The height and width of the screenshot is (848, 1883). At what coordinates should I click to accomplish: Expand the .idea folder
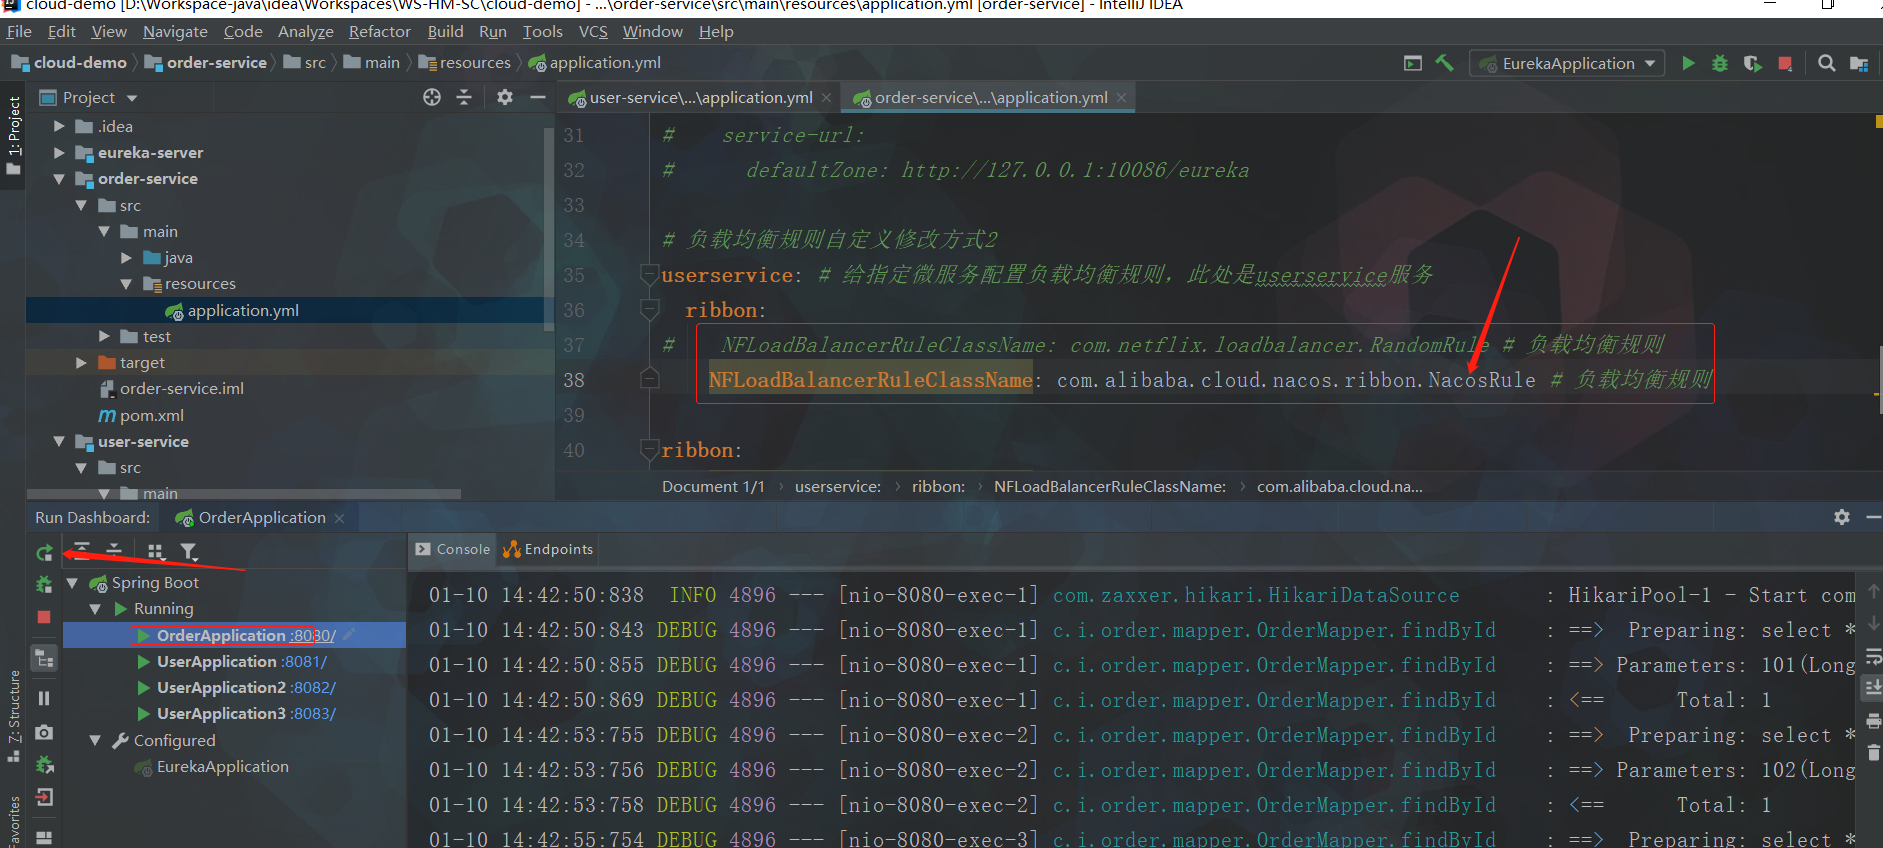pos(59,126)
